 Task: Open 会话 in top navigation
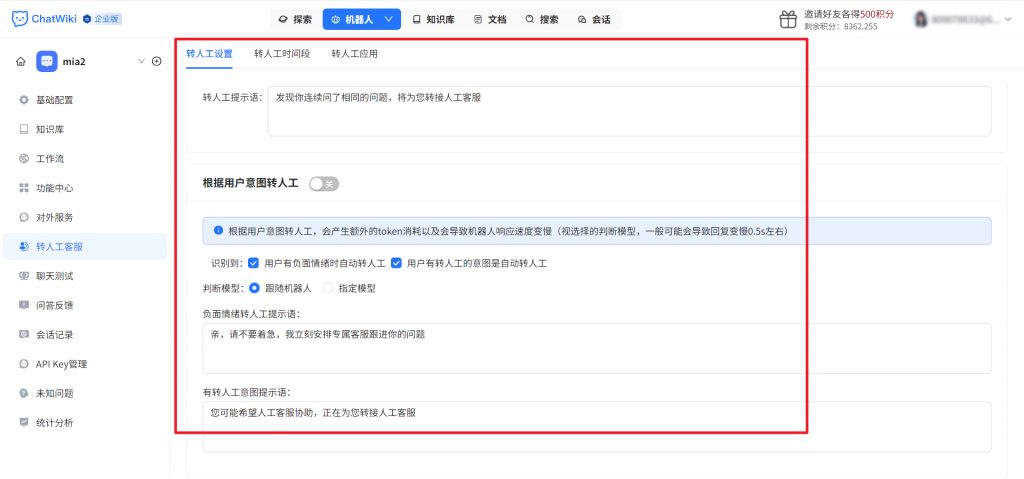click(594, 20)
